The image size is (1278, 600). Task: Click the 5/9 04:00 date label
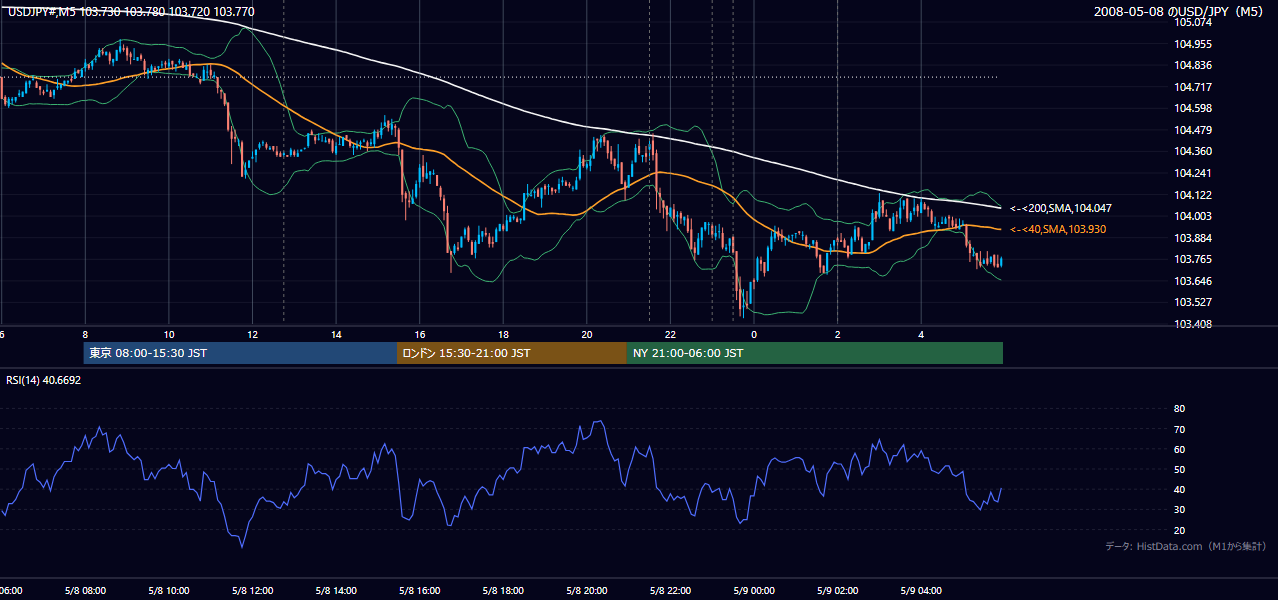pyautogui.click(x=921, y=590)
